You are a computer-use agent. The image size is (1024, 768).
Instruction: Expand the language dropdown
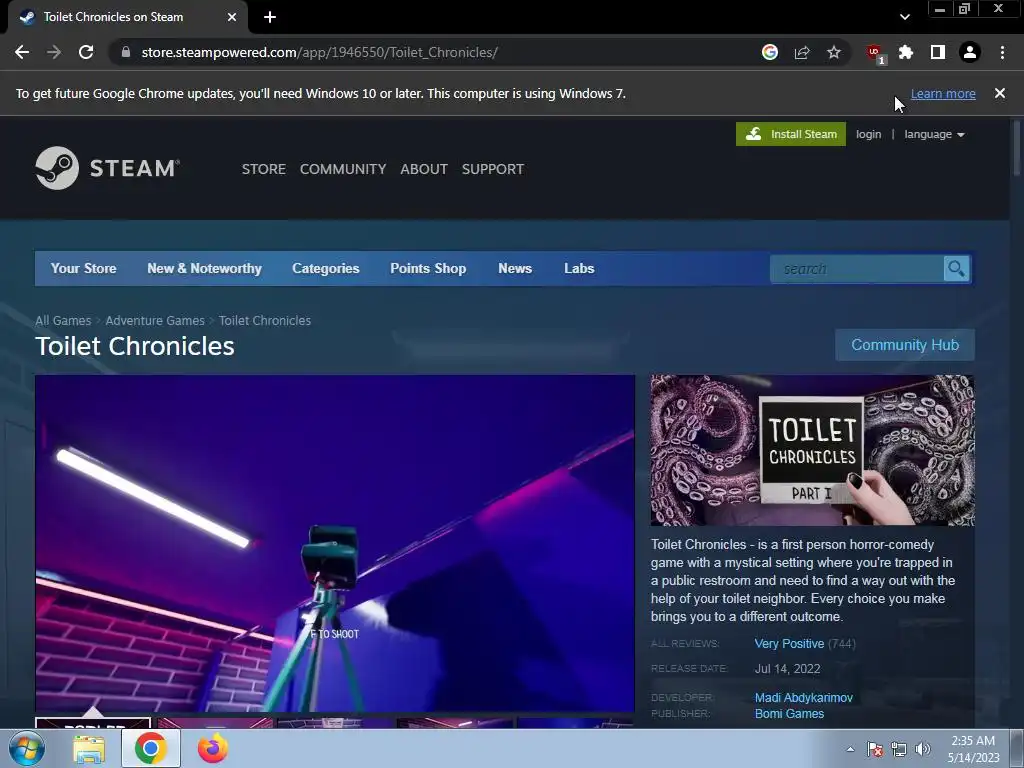934,134
